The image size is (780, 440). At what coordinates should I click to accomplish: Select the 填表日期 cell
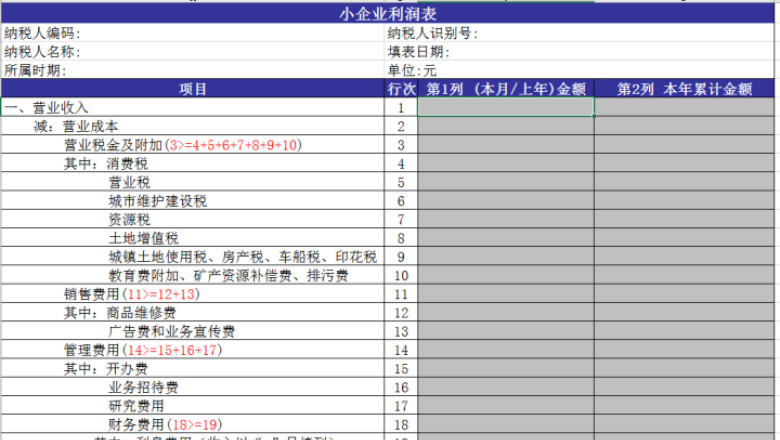(580, 51)
